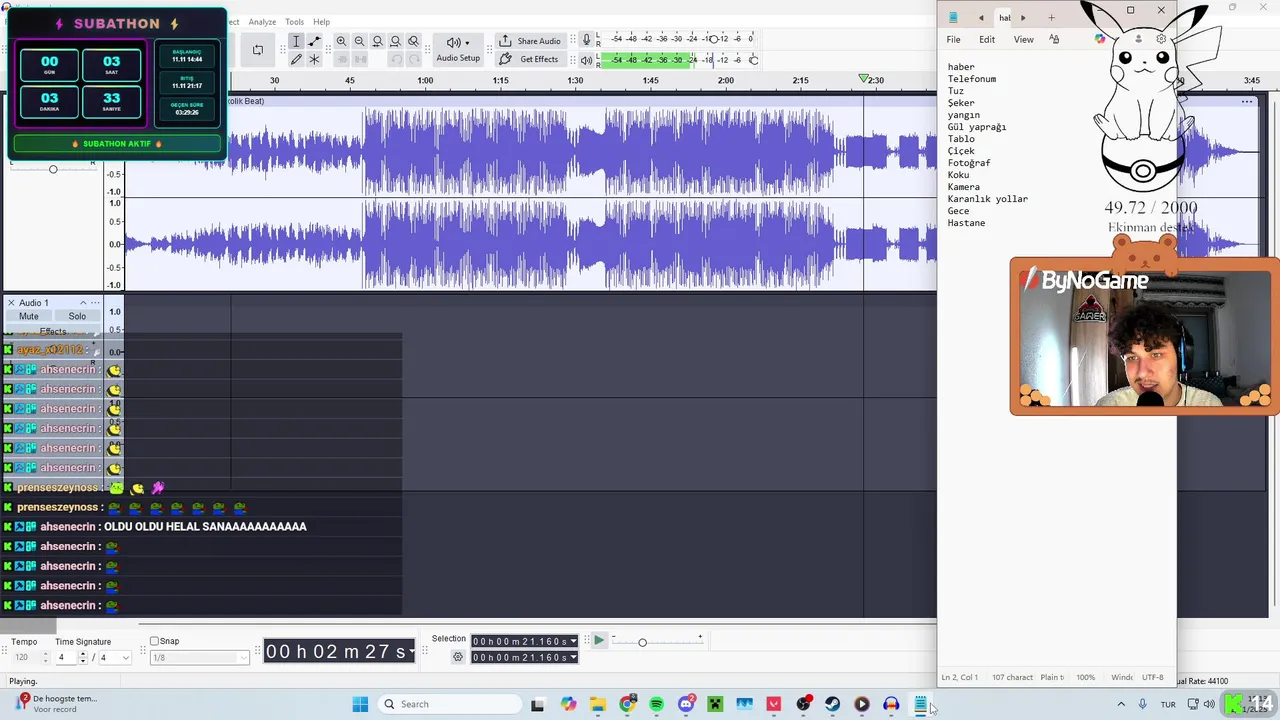Click the tempo stepper arrows
Viewport: 1280px width, 720px height.
tap(46, 657)
